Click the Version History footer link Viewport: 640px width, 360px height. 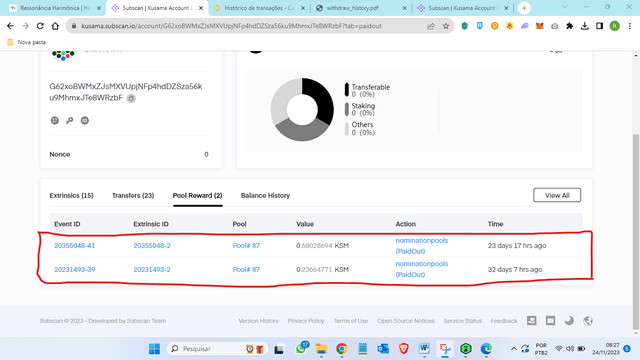[258, 321]
